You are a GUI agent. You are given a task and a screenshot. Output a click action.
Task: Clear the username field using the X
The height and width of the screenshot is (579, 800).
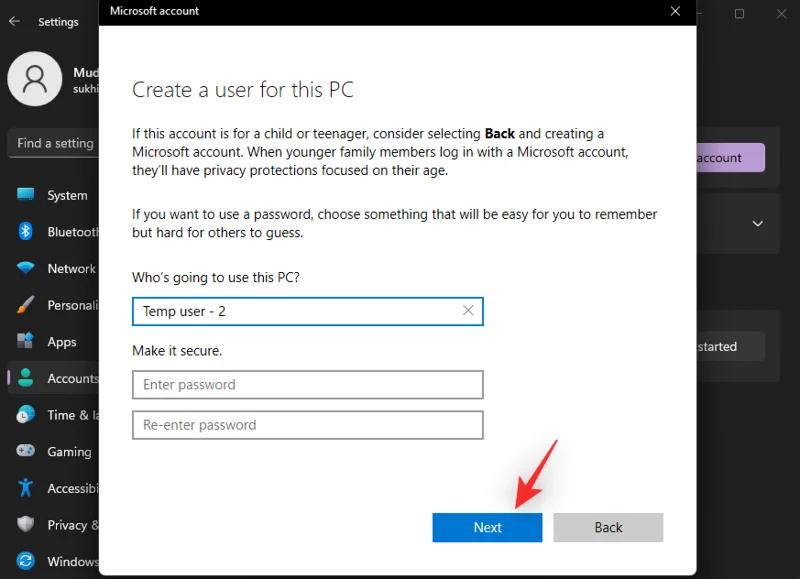pyautogui.click(x=467, y=311)
